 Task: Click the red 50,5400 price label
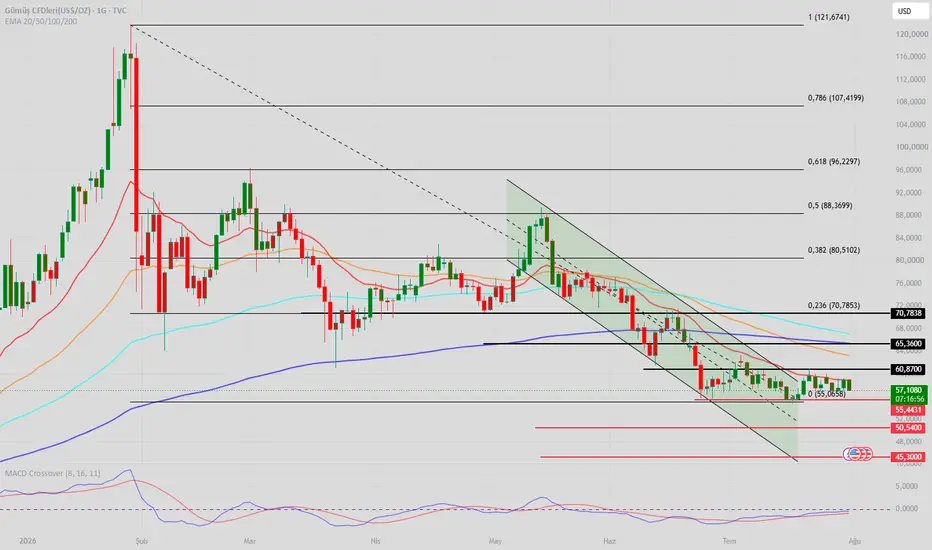908,428
